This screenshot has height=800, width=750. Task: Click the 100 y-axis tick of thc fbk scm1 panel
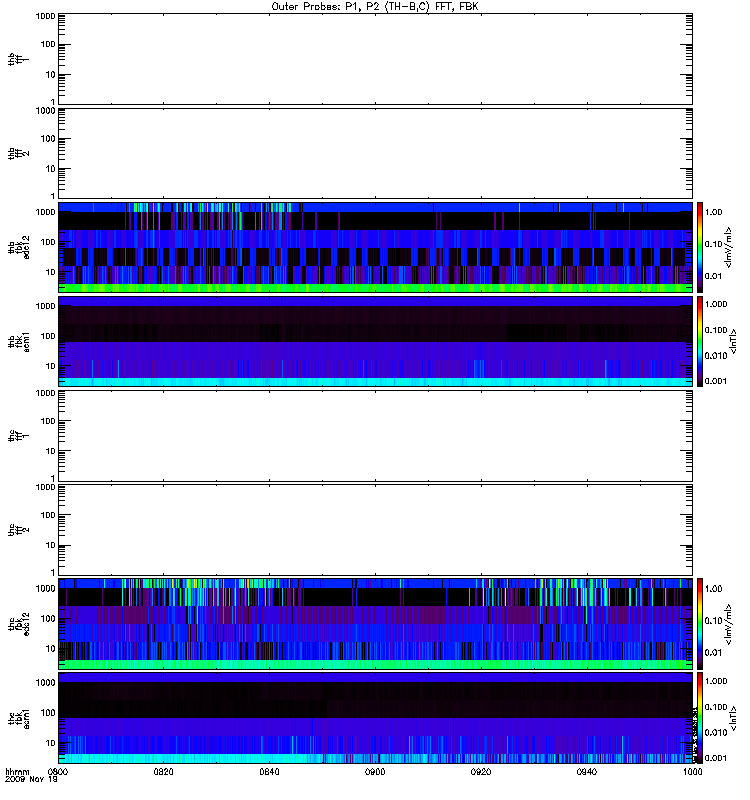(x=48, y=713)
